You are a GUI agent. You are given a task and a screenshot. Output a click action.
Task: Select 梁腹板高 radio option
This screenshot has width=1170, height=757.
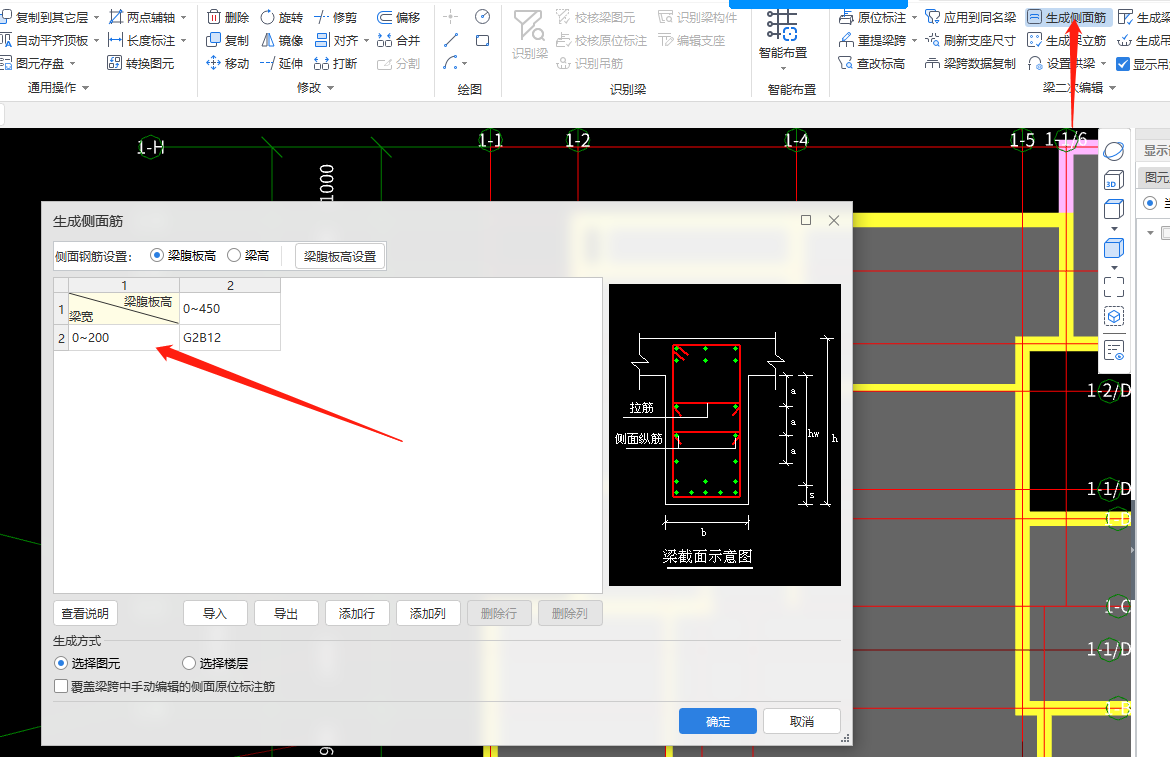pos(157,255)
